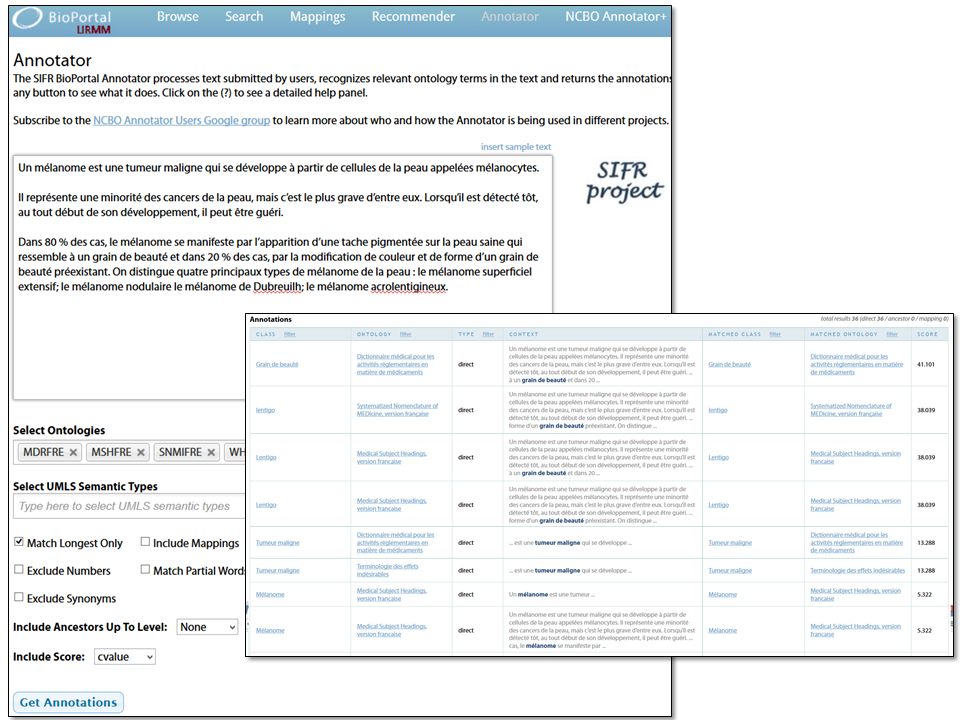
Task: Click the insert sample text link
Action: 515,147
